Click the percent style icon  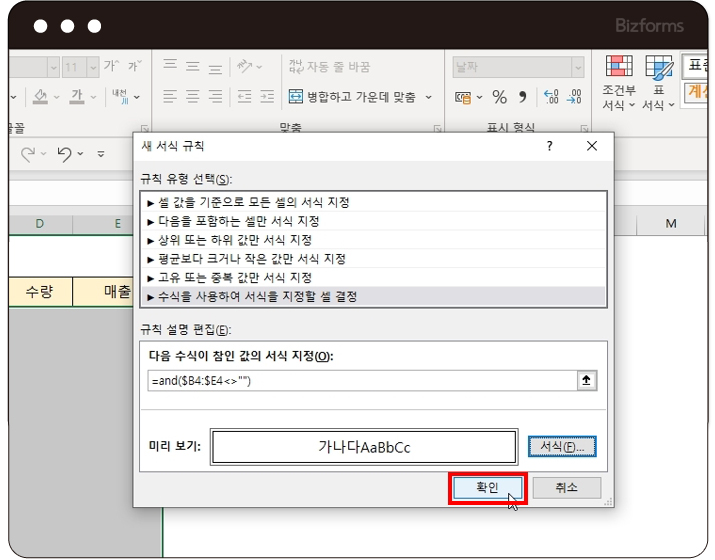pyautogui.click(x=499, y=97)
